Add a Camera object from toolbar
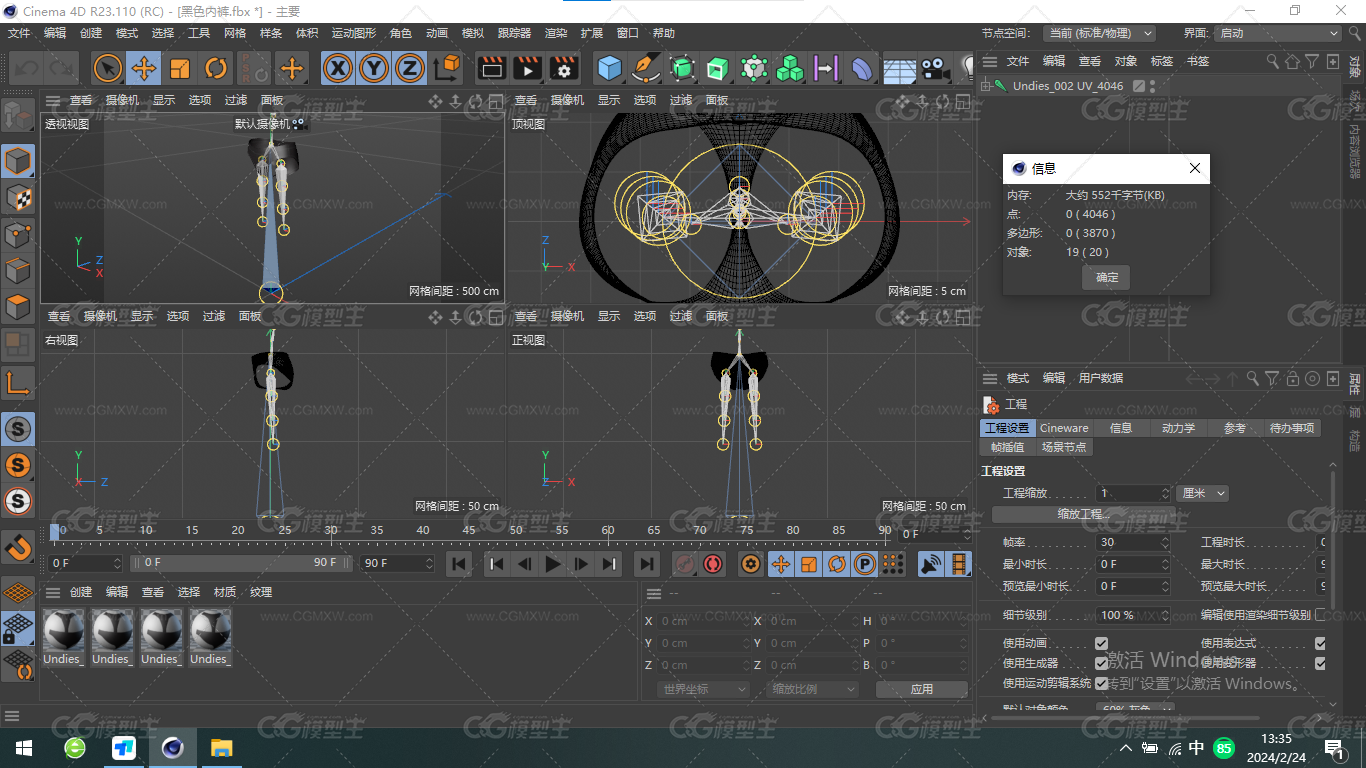Viewport: 1366px width, 768px height. point(935,69)
